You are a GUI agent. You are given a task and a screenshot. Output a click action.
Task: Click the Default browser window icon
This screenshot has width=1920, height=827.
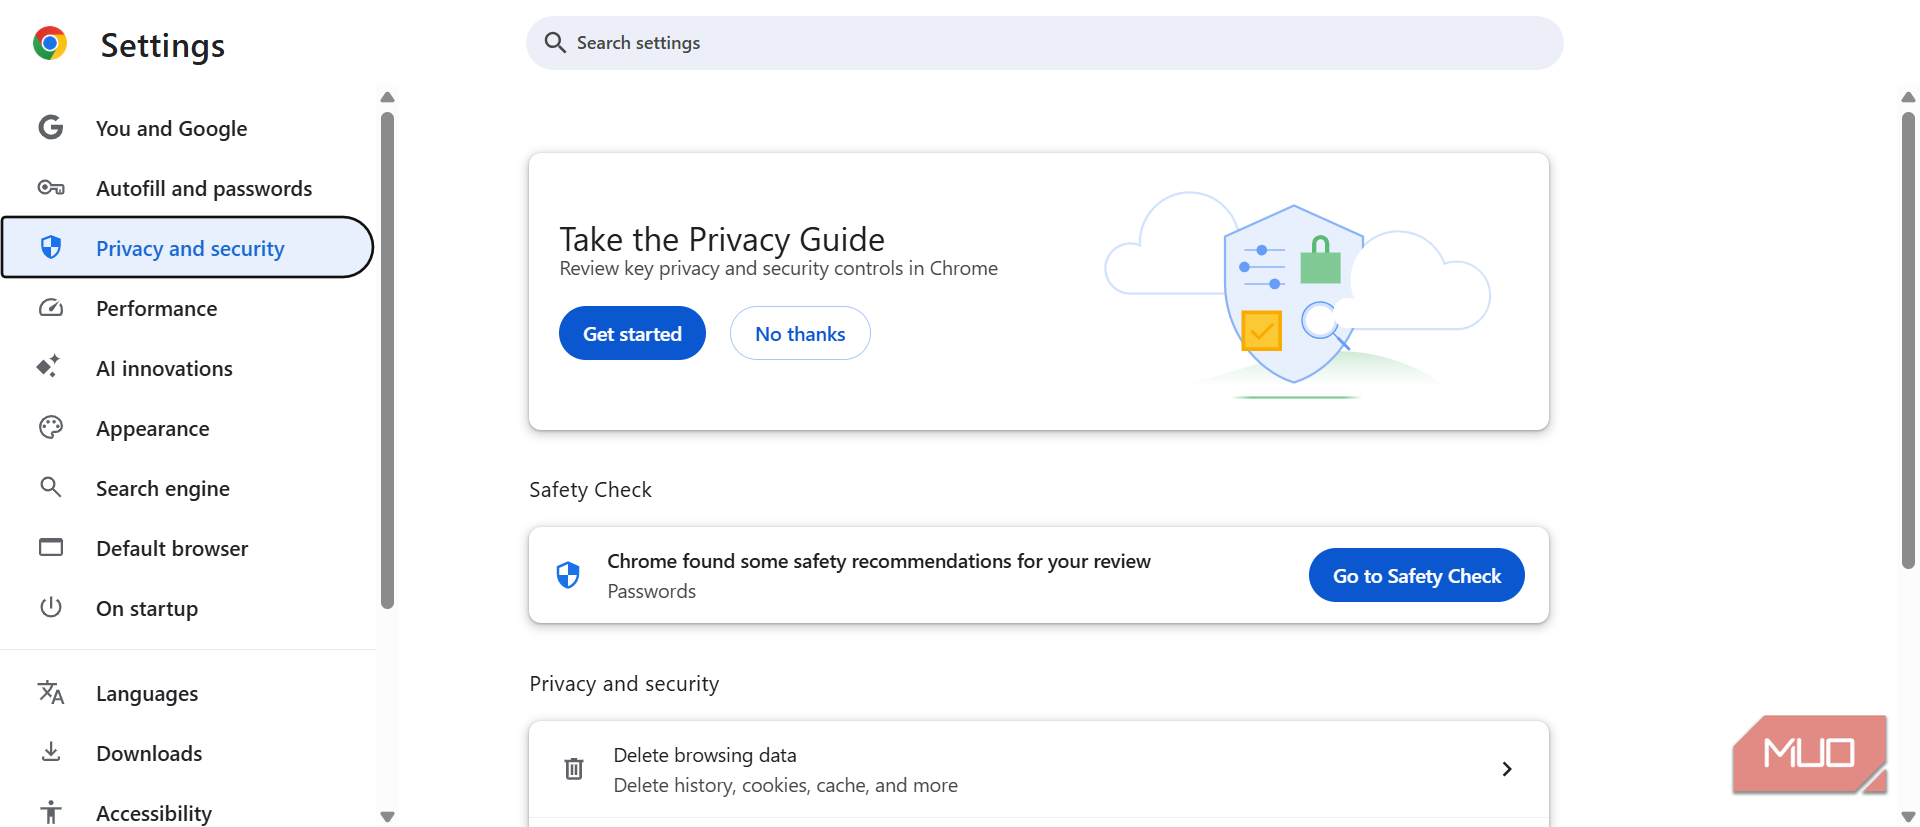(51, 547)
